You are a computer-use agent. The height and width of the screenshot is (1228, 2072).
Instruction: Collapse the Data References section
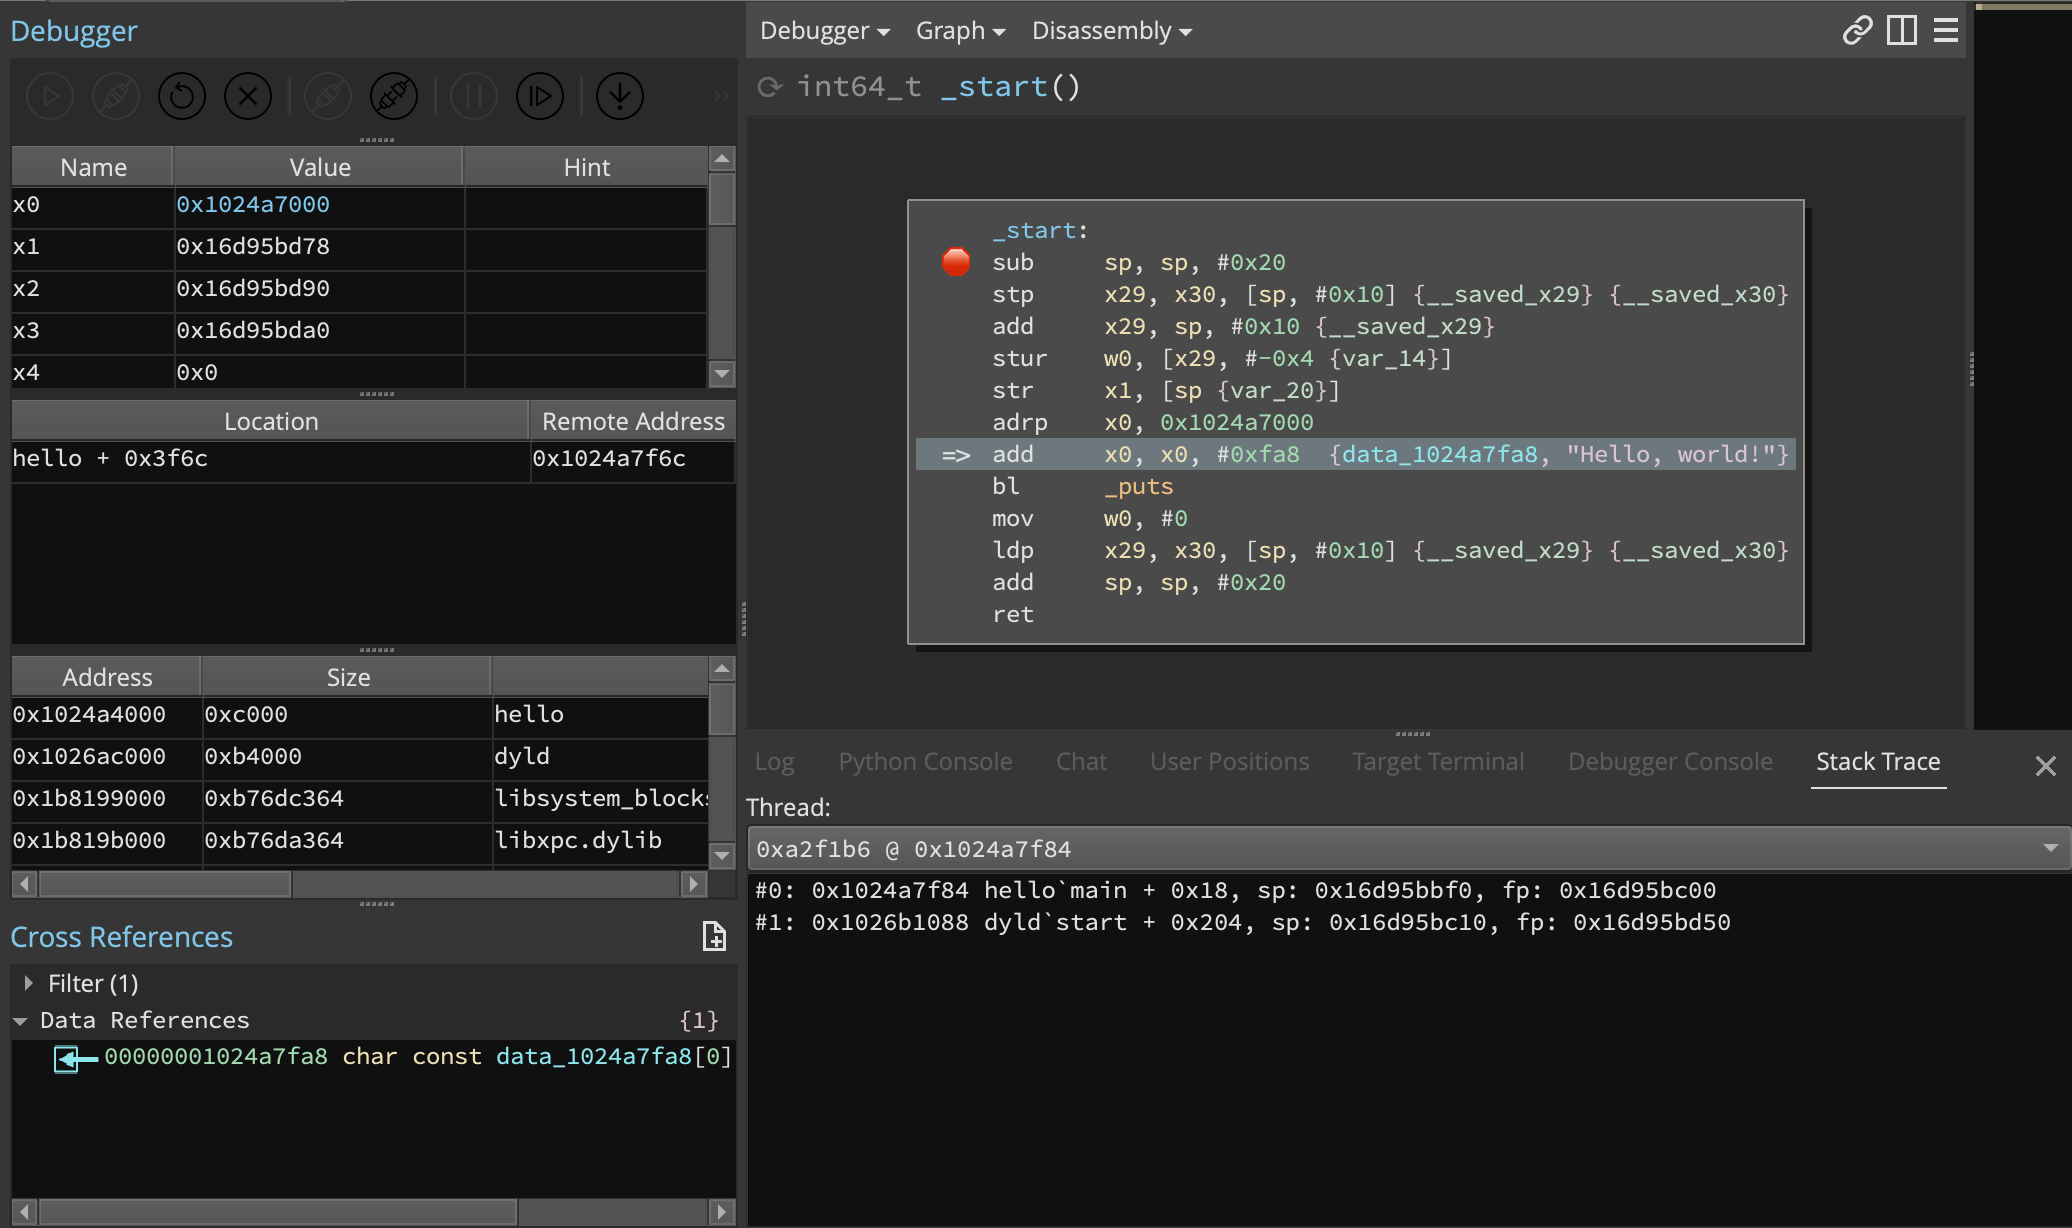click(x=21, y=1020)
